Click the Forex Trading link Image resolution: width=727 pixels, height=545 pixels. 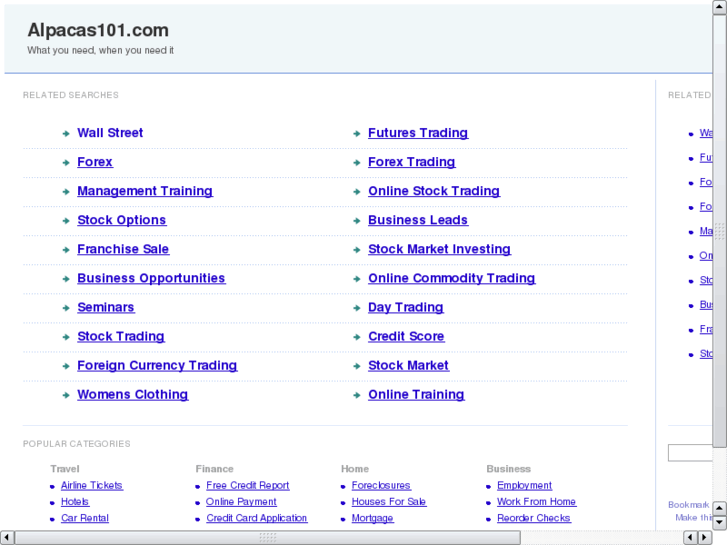coord(411,162)
